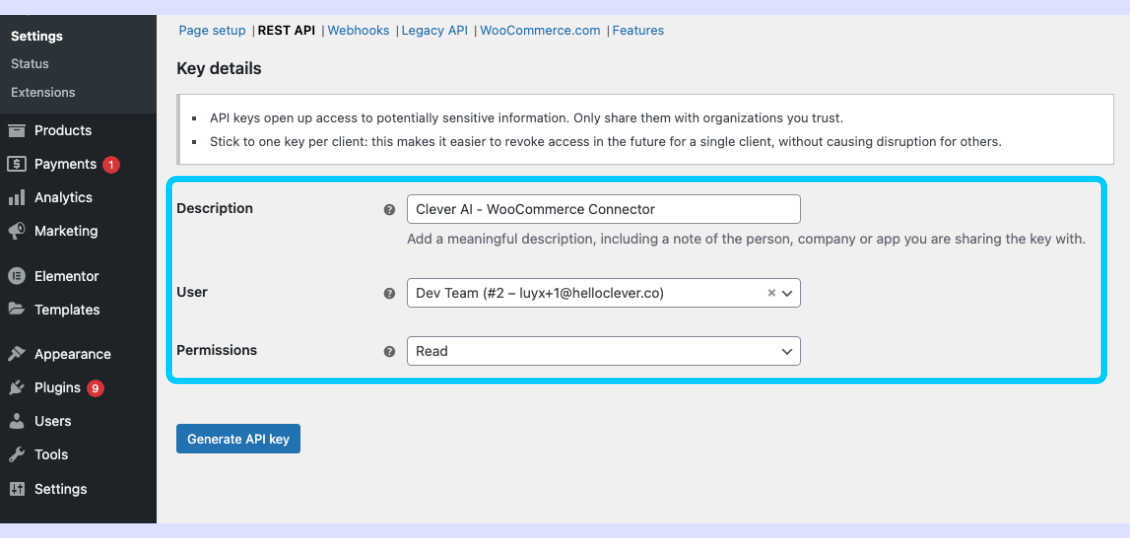Open the Products menu label
1130x538 pixels.
tap(63, 130)
